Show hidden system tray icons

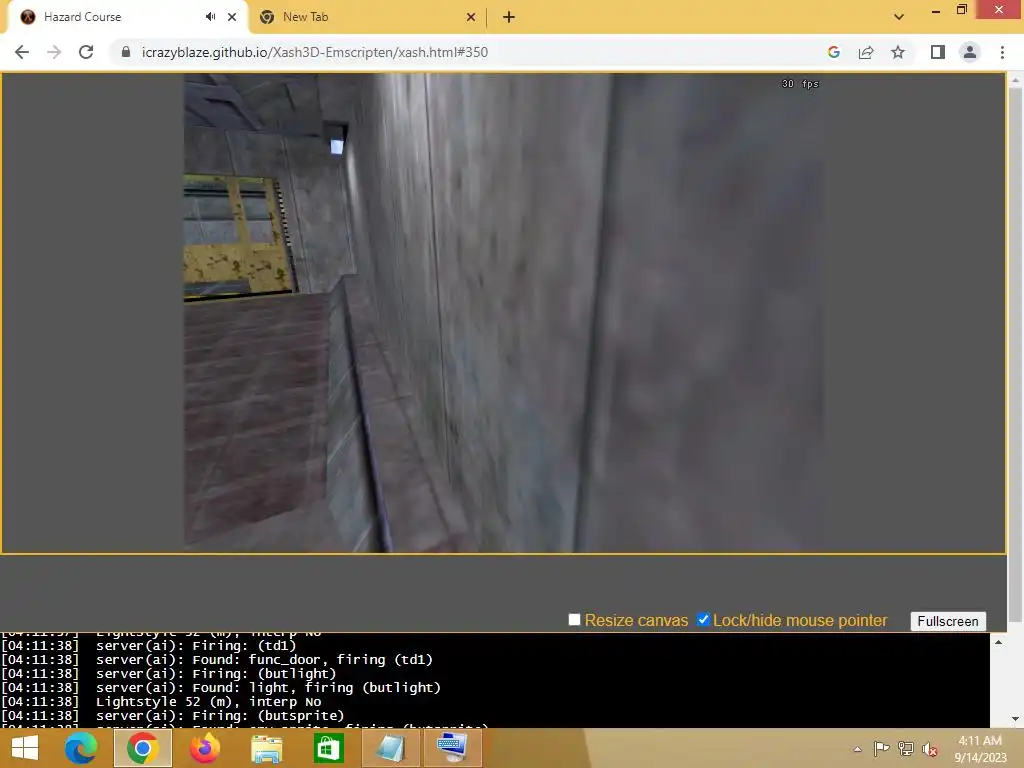(857, 749)
